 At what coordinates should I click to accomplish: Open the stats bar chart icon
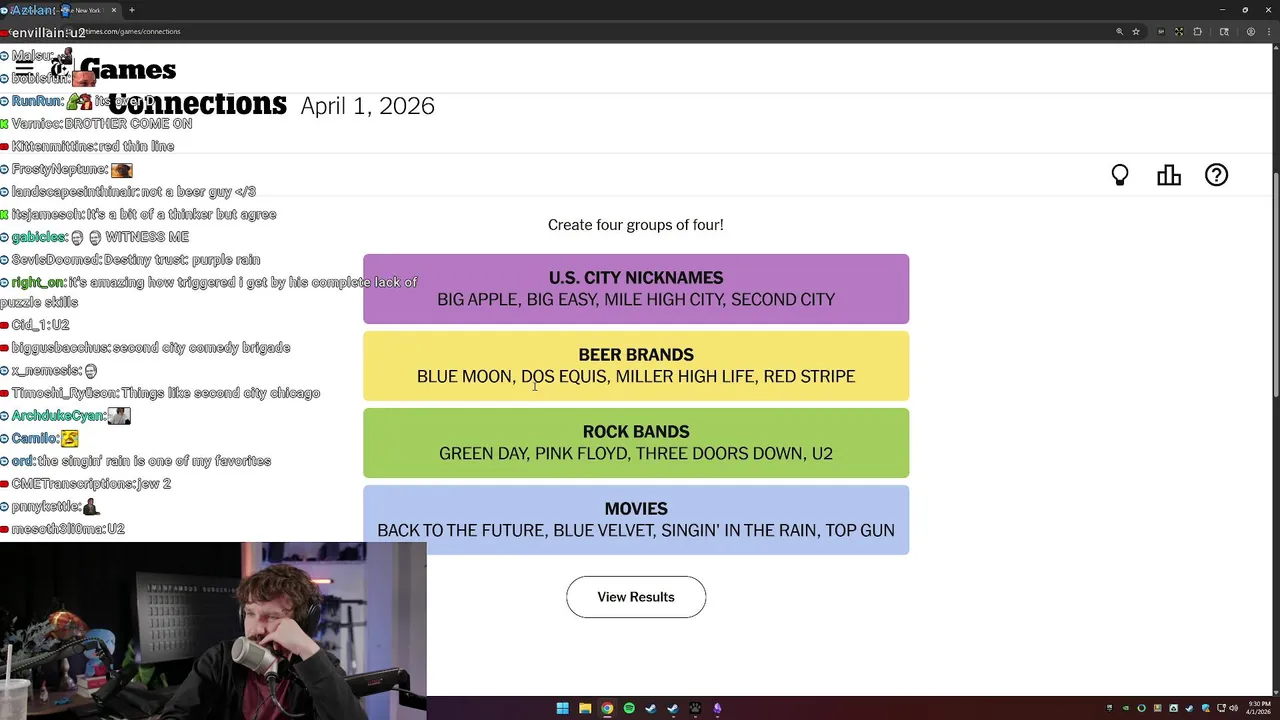pos(1169,175)
